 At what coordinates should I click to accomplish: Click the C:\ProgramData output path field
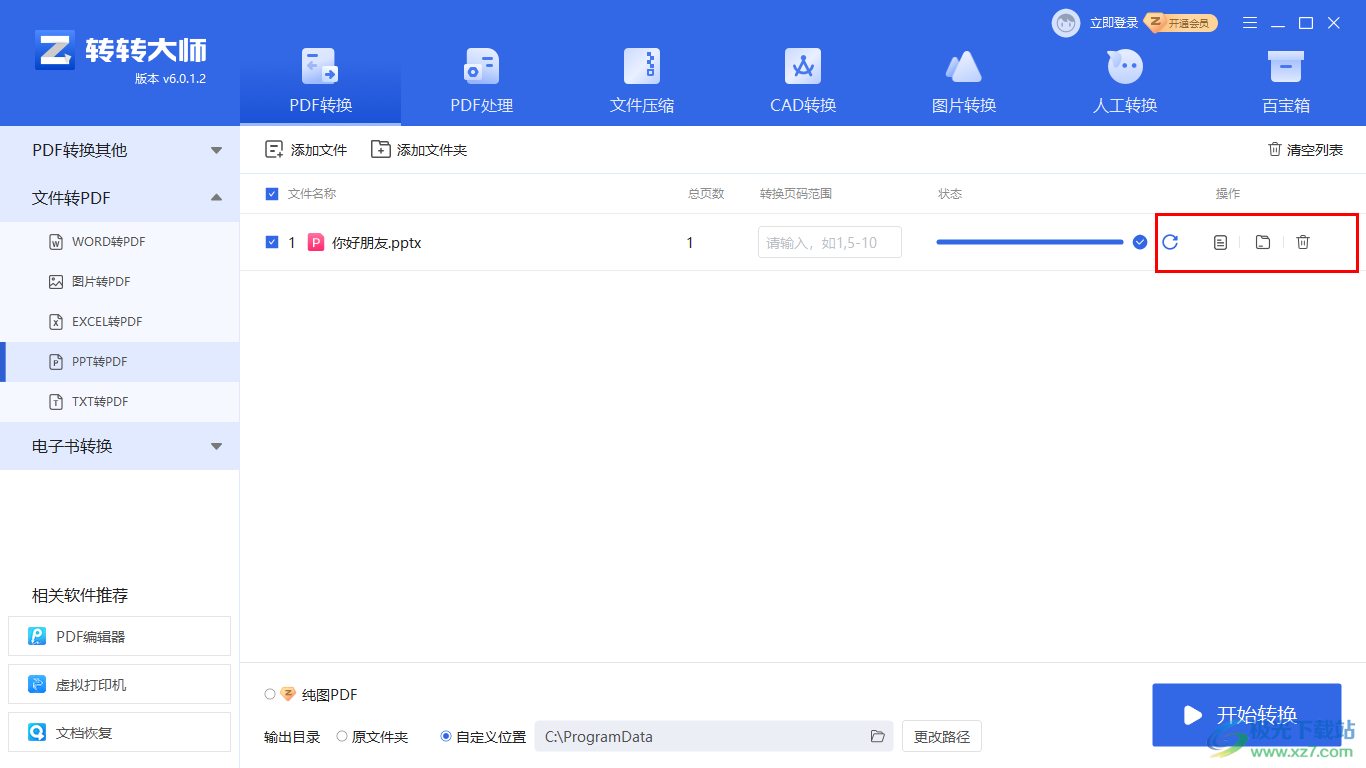[x=714, y=737]
